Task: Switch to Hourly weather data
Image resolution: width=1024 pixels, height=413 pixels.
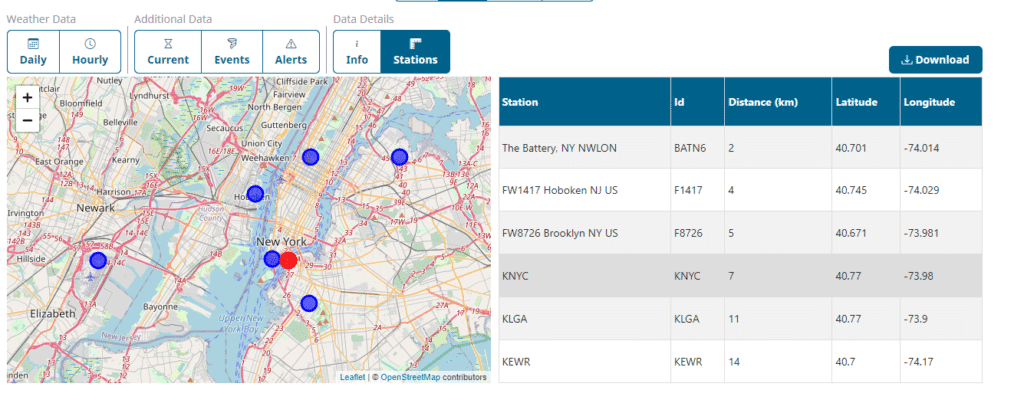Action: click(90, 51)
